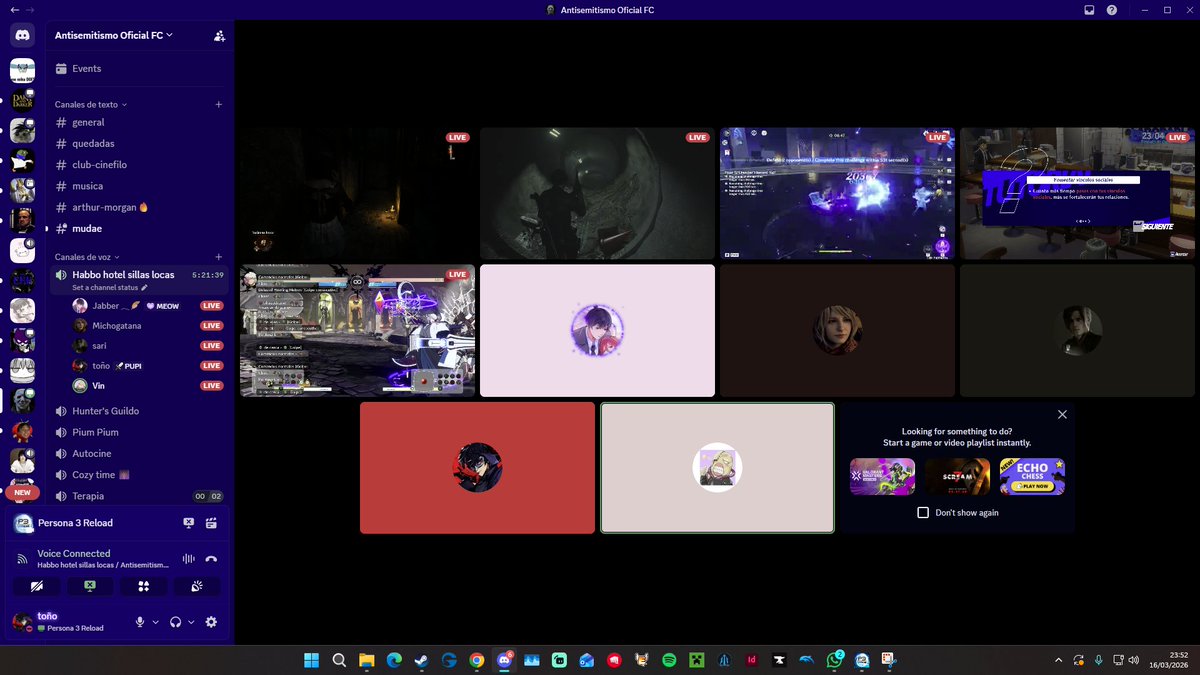This screenshot has width=1200, height=675.
Task: Open the first activity card left of Scream
Action: (x=882, y=477)
